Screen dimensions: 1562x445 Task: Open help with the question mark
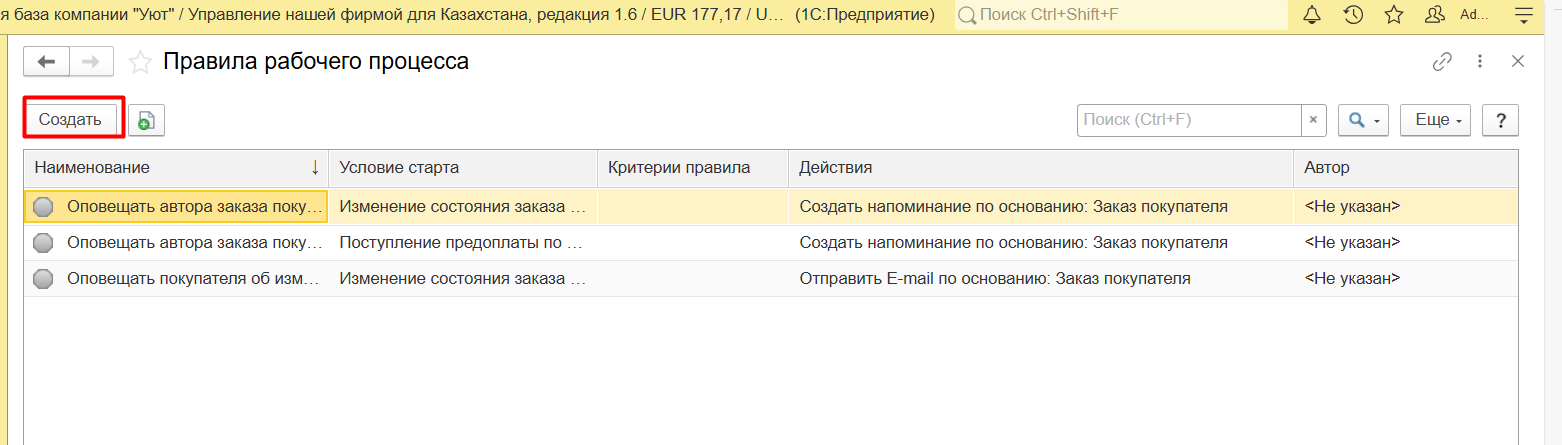(1500, 120)
